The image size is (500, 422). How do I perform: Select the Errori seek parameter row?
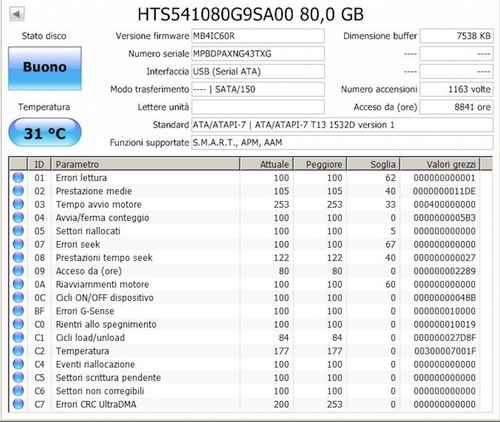pos(250,244)
